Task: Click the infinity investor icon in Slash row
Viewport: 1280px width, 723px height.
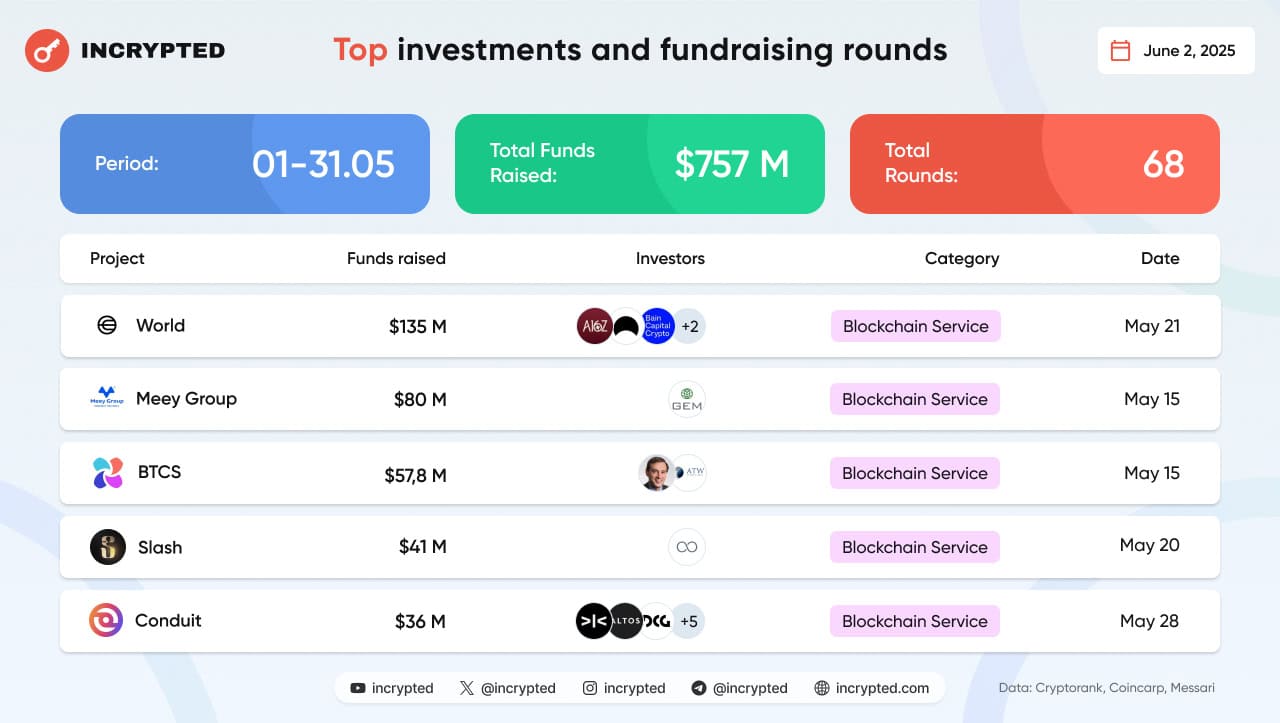Action: [687, 547]
